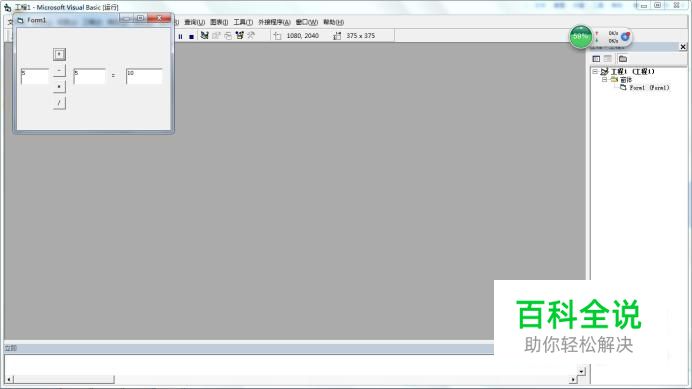Close the project explorer panel
This screenshot has width=692, height=389.
click(x=683, y=47)
